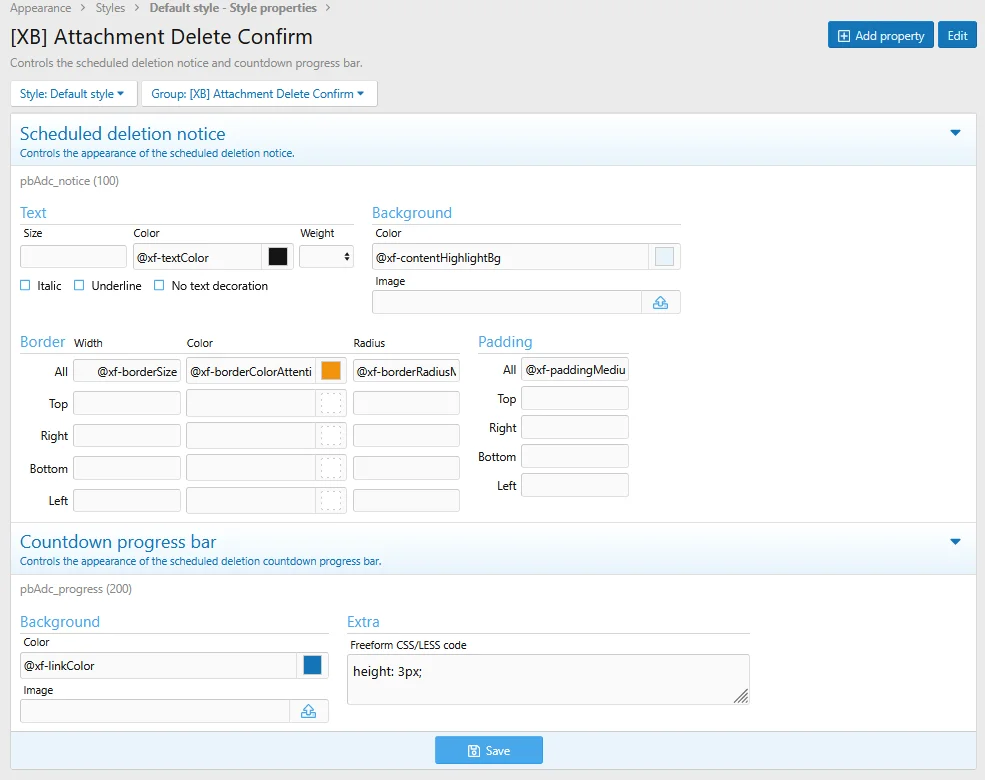
Task: Click the Padding Bottom input field
Action: point(575,456)
